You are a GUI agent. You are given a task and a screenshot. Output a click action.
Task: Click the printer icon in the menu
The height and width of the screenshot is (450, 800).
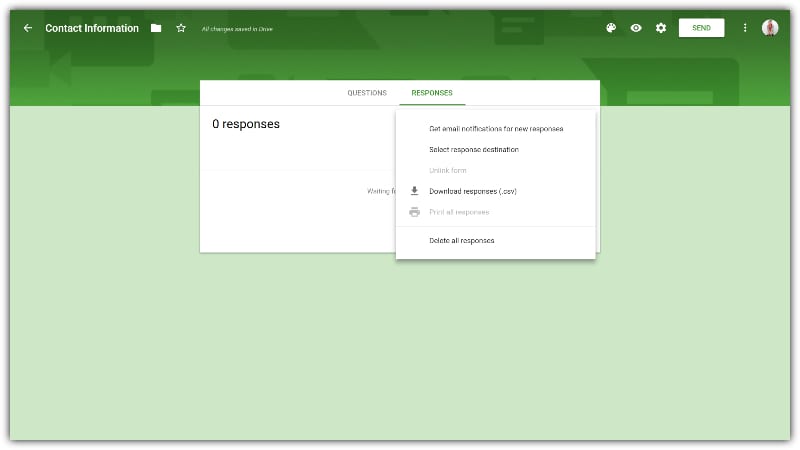pos(414,212)
